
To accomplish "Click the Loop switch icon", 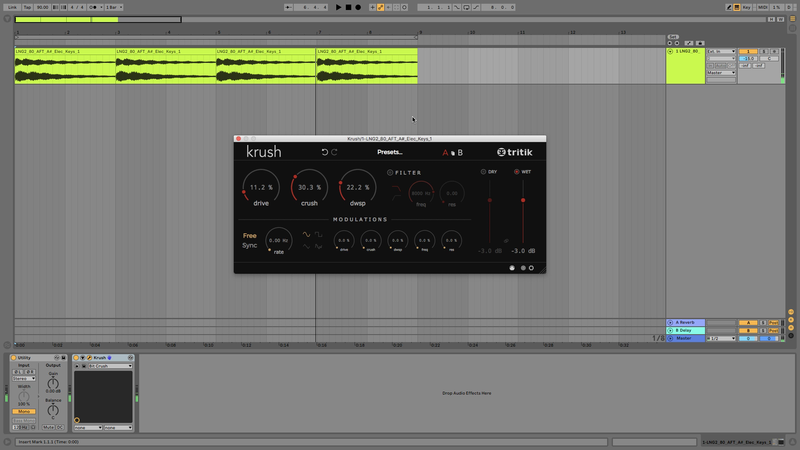I will (466, 7).
